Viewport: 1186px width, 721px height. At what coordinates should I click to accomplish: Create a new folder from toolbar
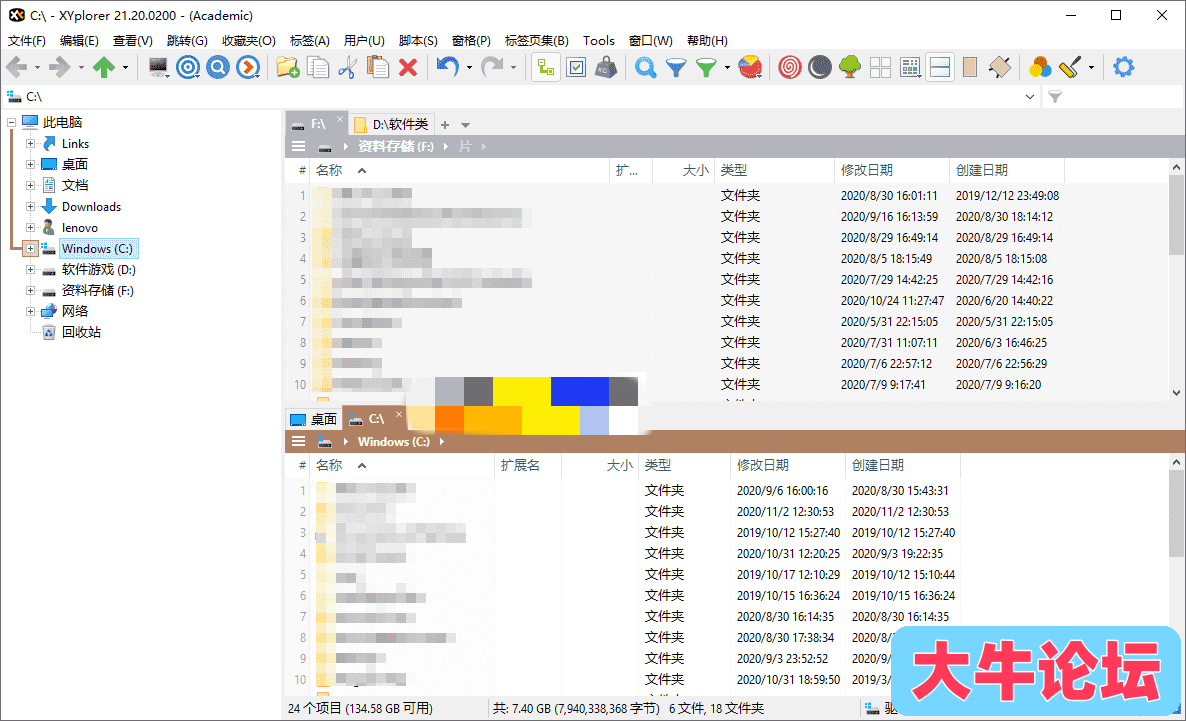coord(287,67)
